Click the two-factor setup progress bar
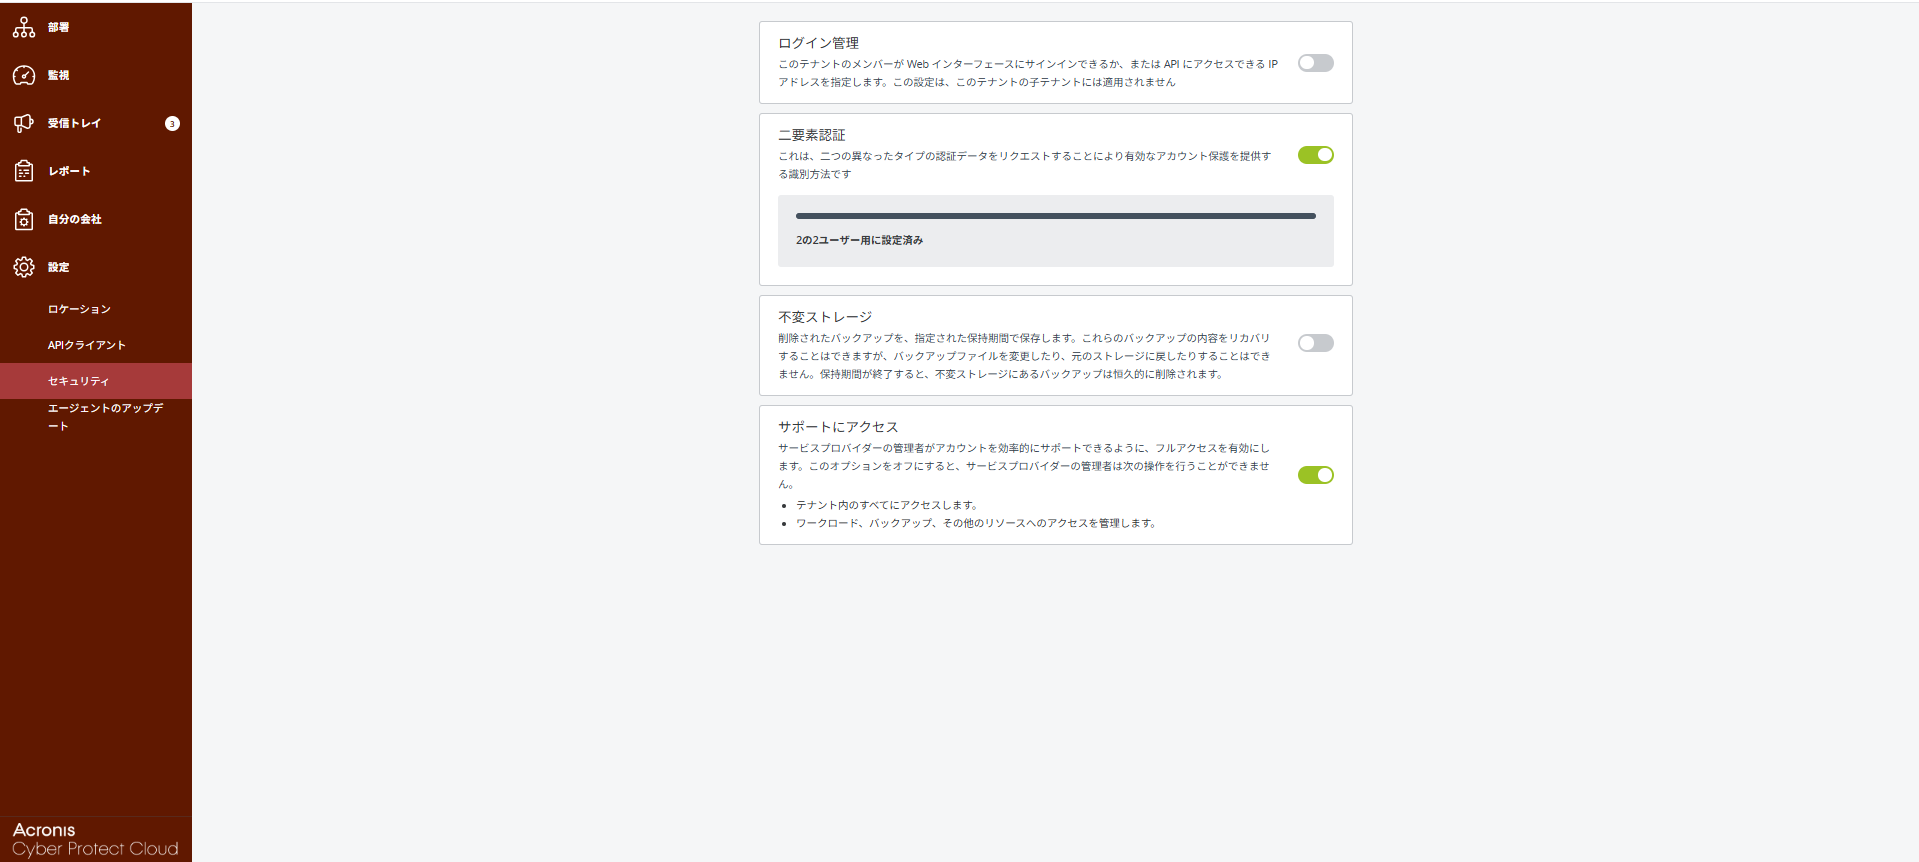Image resolution: width=1919 pixels, height=862 pixels. tap(1056, 216)
